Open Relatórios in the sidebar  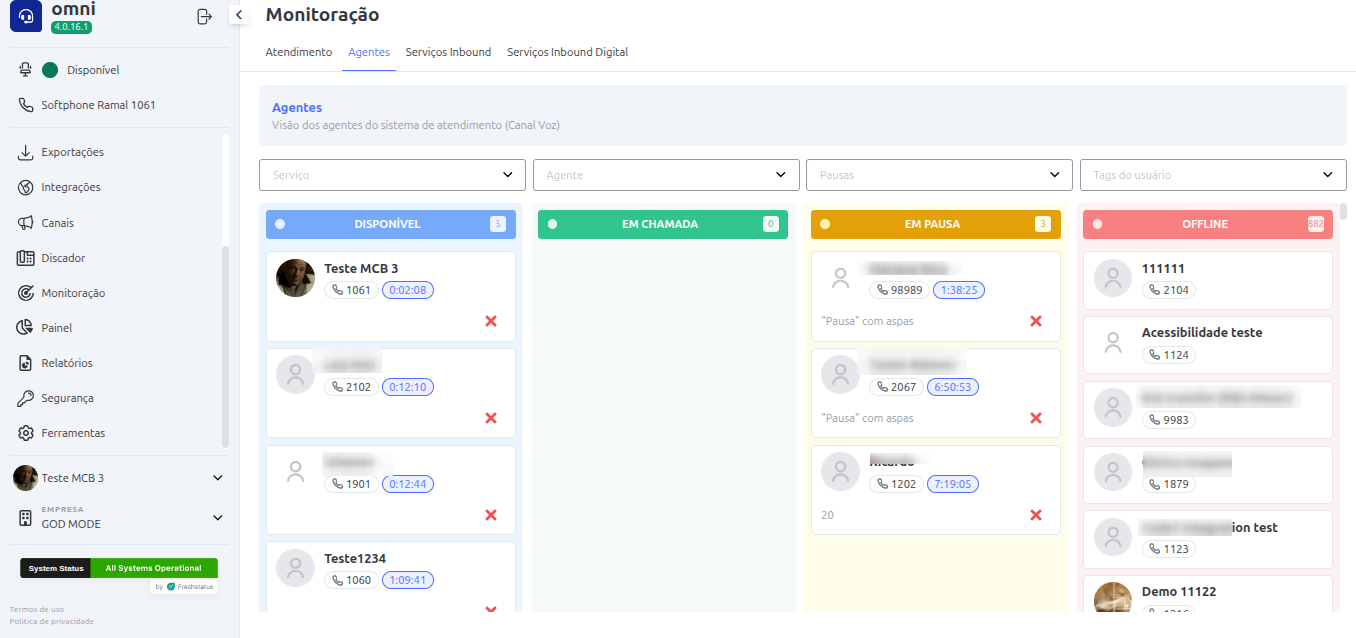[x=66, y=363]
